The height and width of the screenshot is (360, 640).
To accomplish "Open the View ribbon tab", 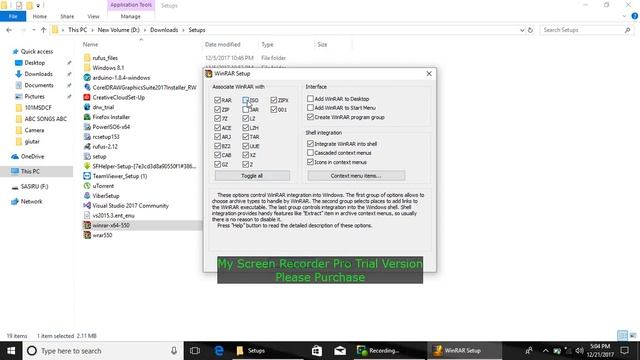I will 93,16.
